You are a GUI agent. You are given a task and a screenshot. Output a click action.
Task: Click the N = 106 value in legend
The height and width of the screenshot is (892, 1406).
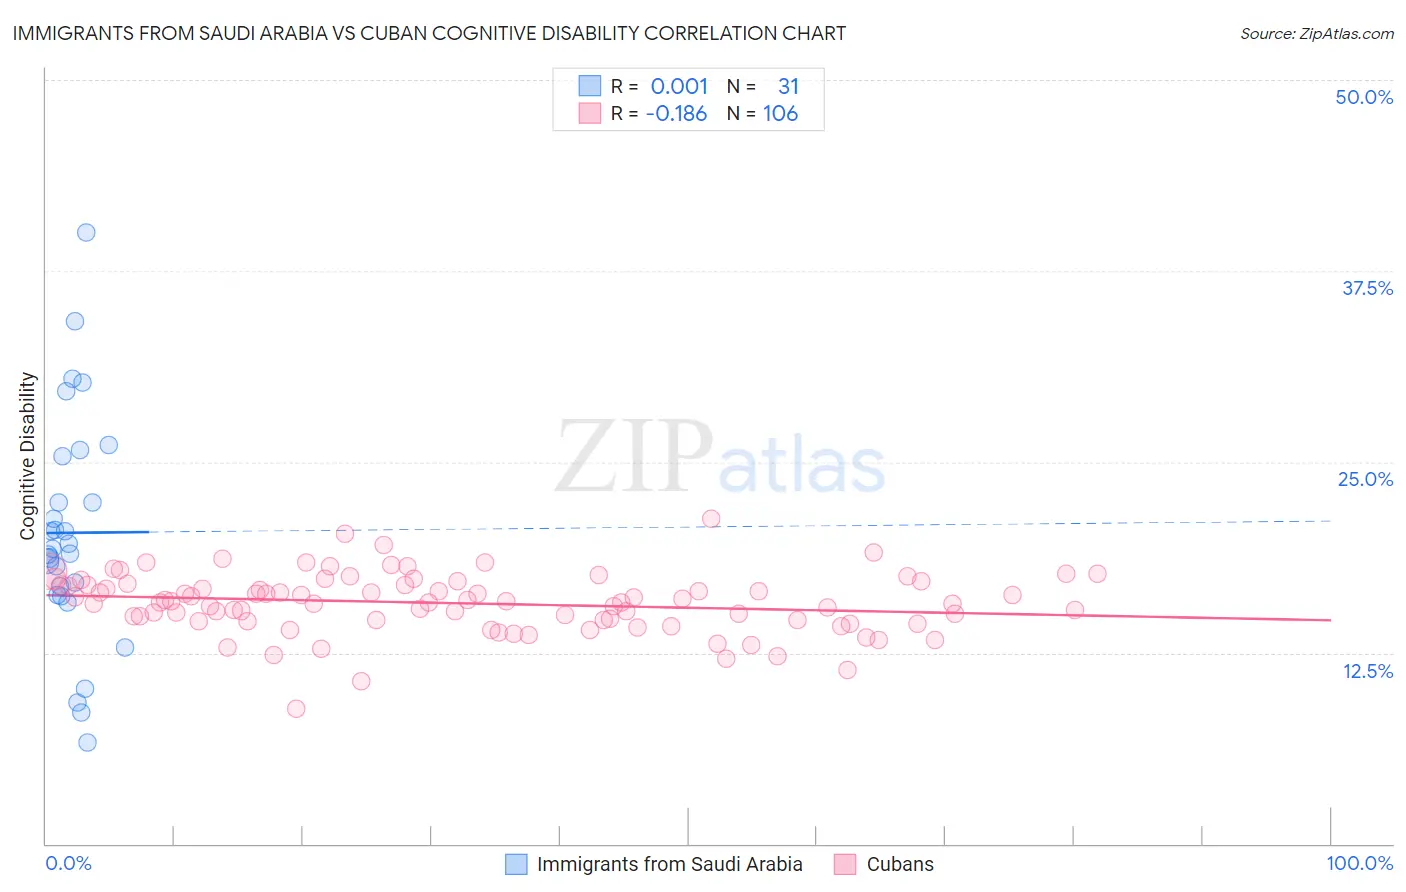click(x=762, y=113)
